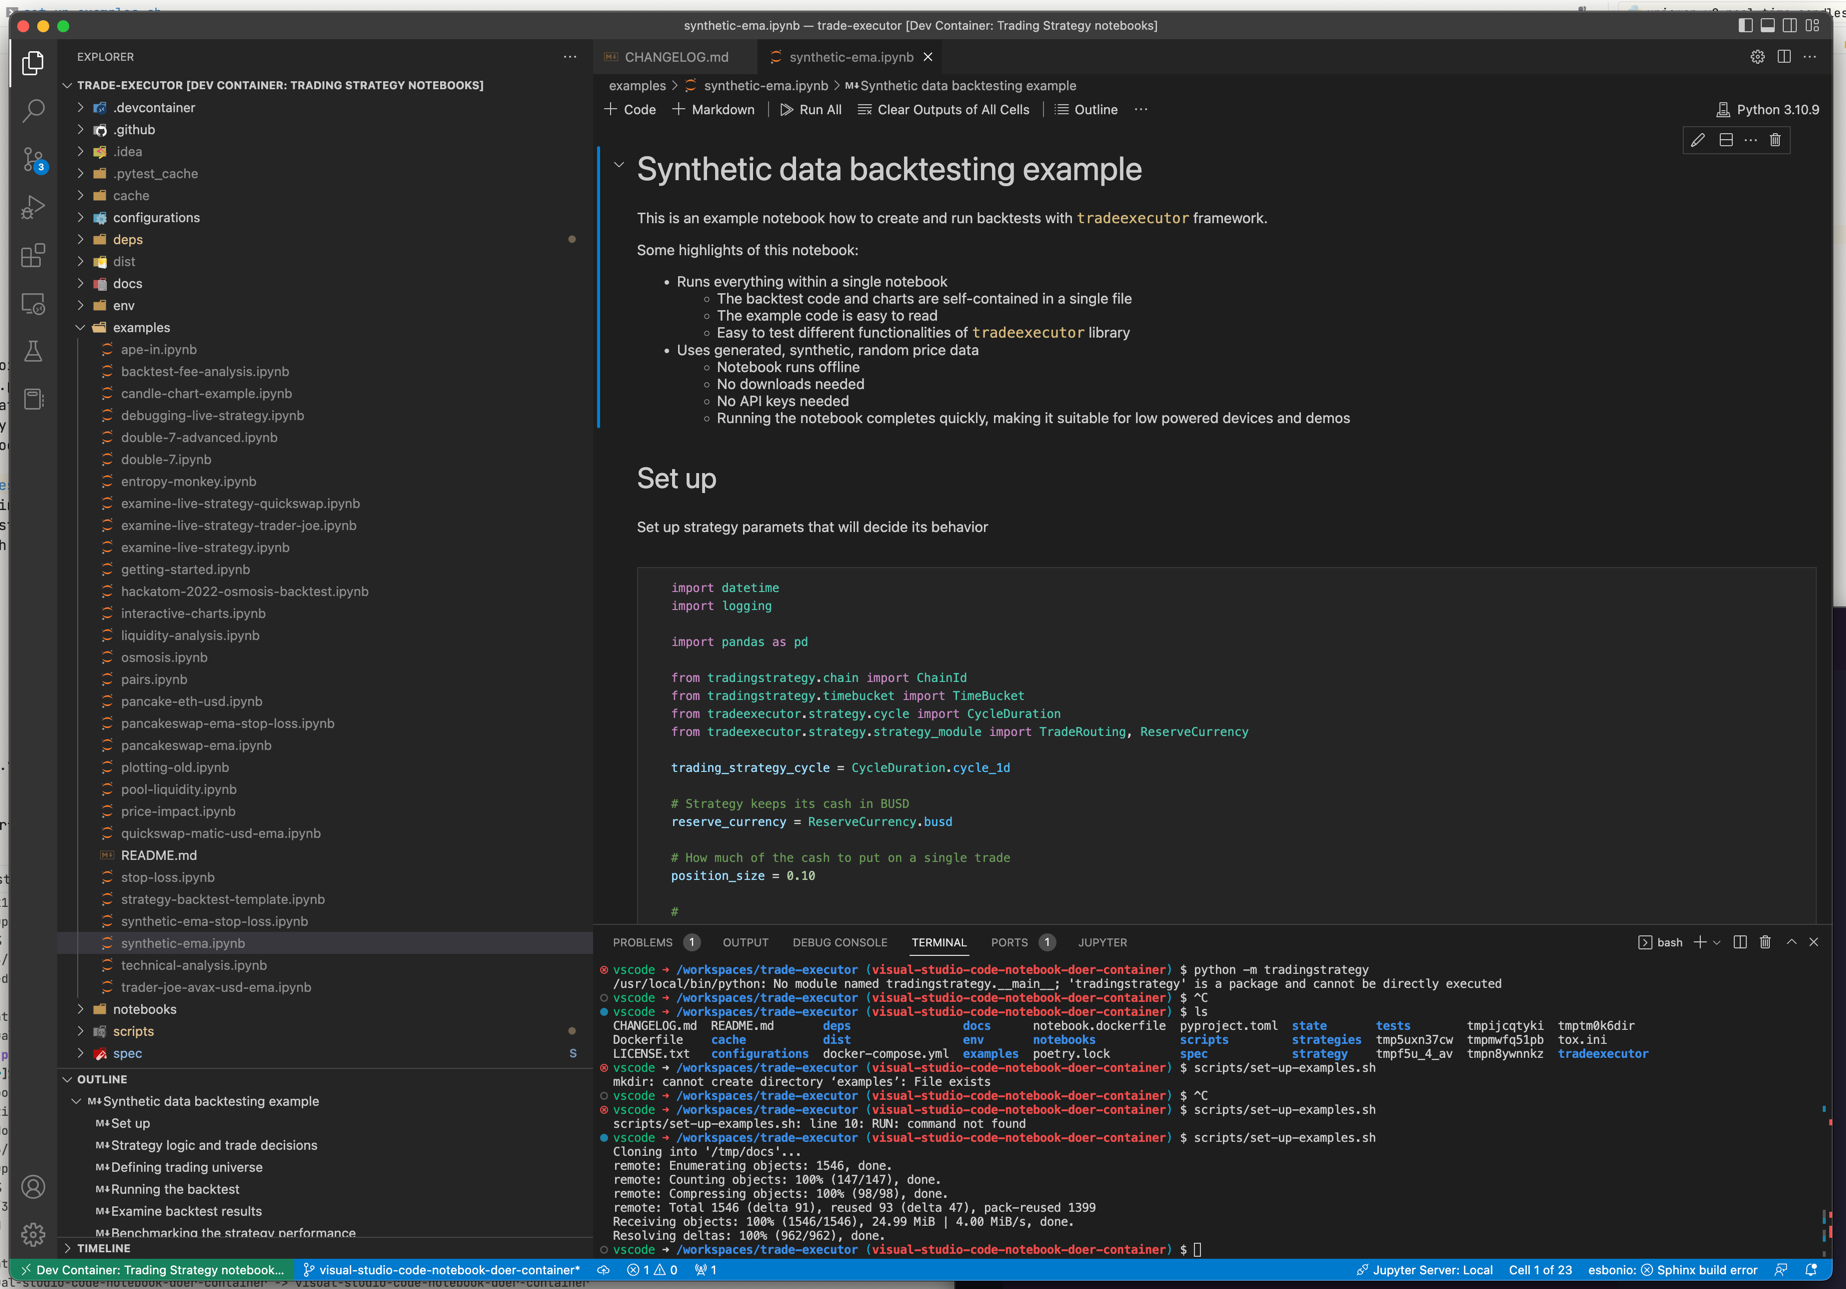Image resolution: width=1846 pixels, height=1289 pixels.
Task: Open the Search view in activity bar
Action: click(33, 110)
